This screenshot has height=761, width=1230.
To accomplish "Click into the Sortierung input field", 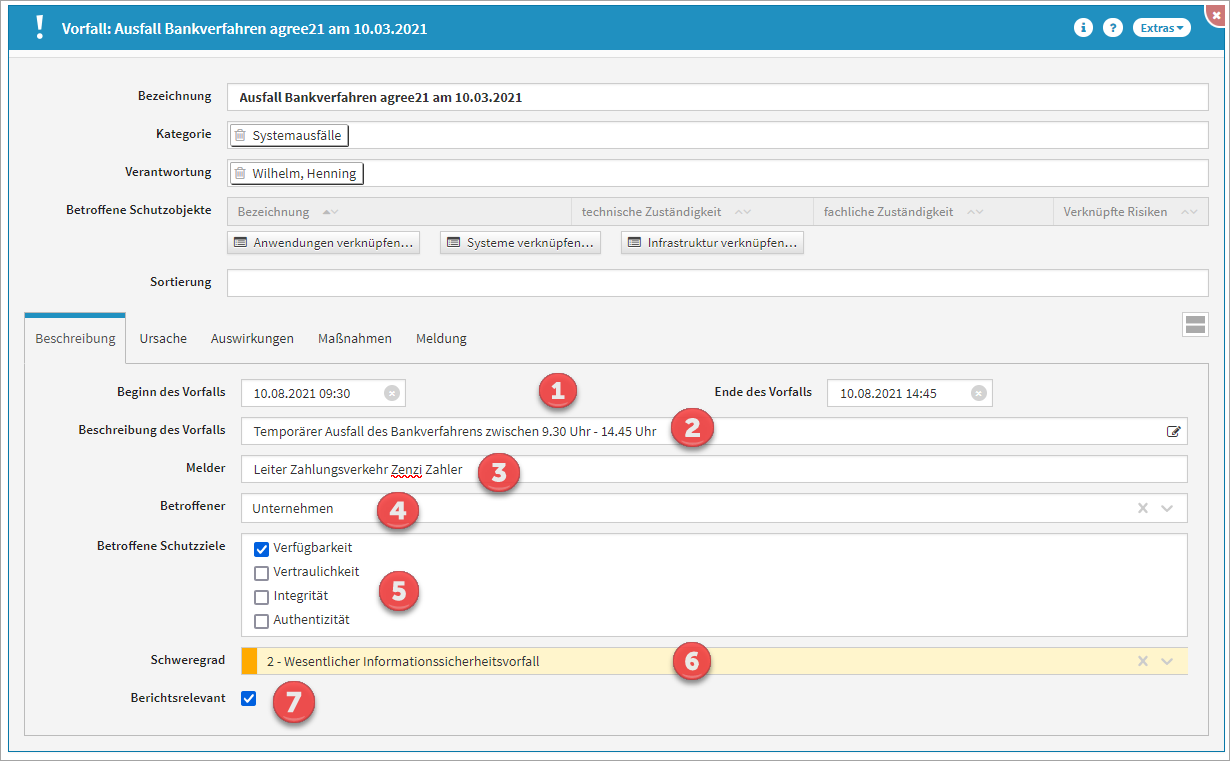I will (717, 283).
